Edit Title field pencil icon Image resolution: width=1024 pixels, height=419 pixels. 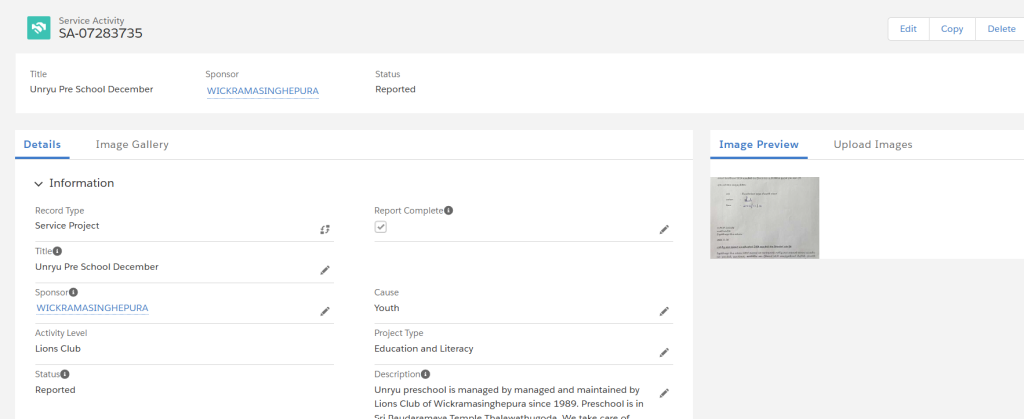325,270
